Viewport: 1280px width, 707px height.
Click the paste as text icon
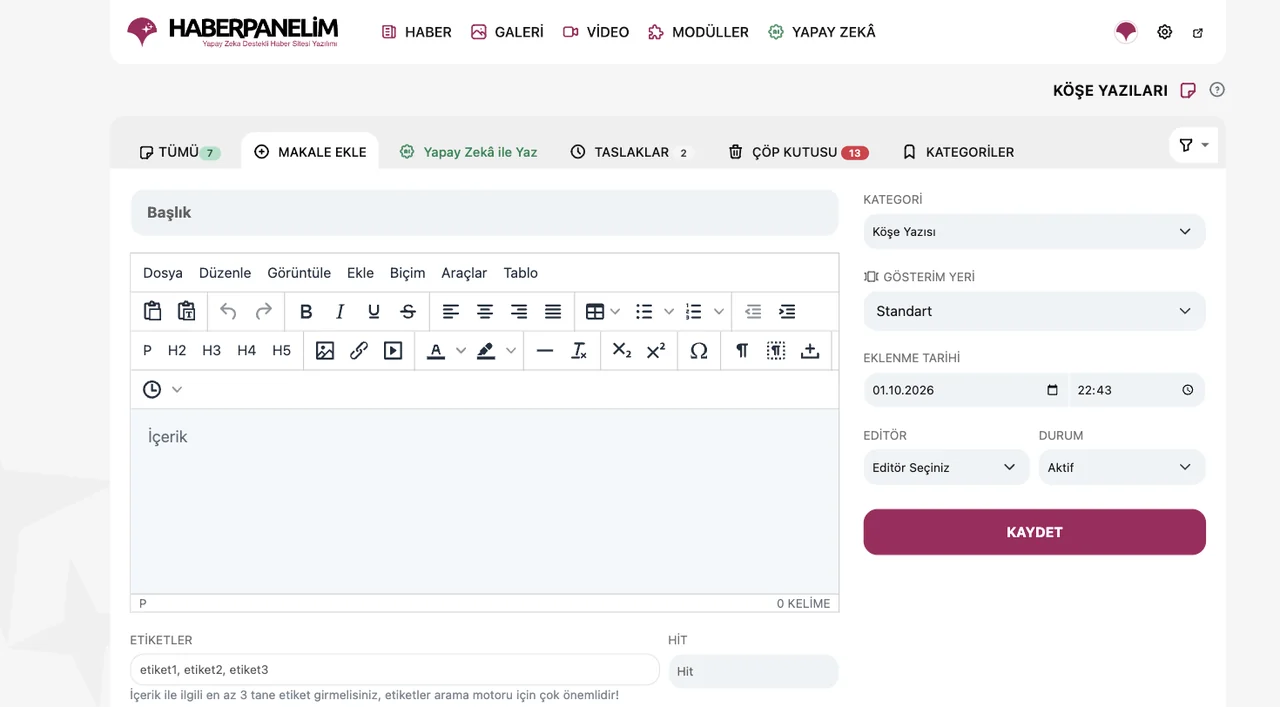click(x=187, y=311)
